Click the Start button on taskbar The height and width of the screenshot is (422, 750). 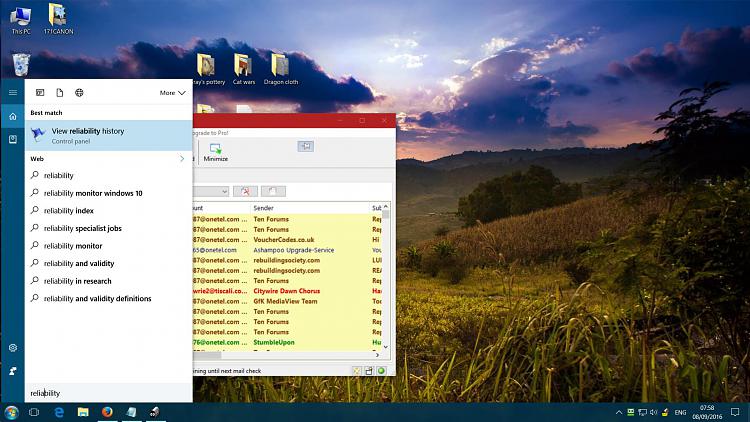click(11, 412)
